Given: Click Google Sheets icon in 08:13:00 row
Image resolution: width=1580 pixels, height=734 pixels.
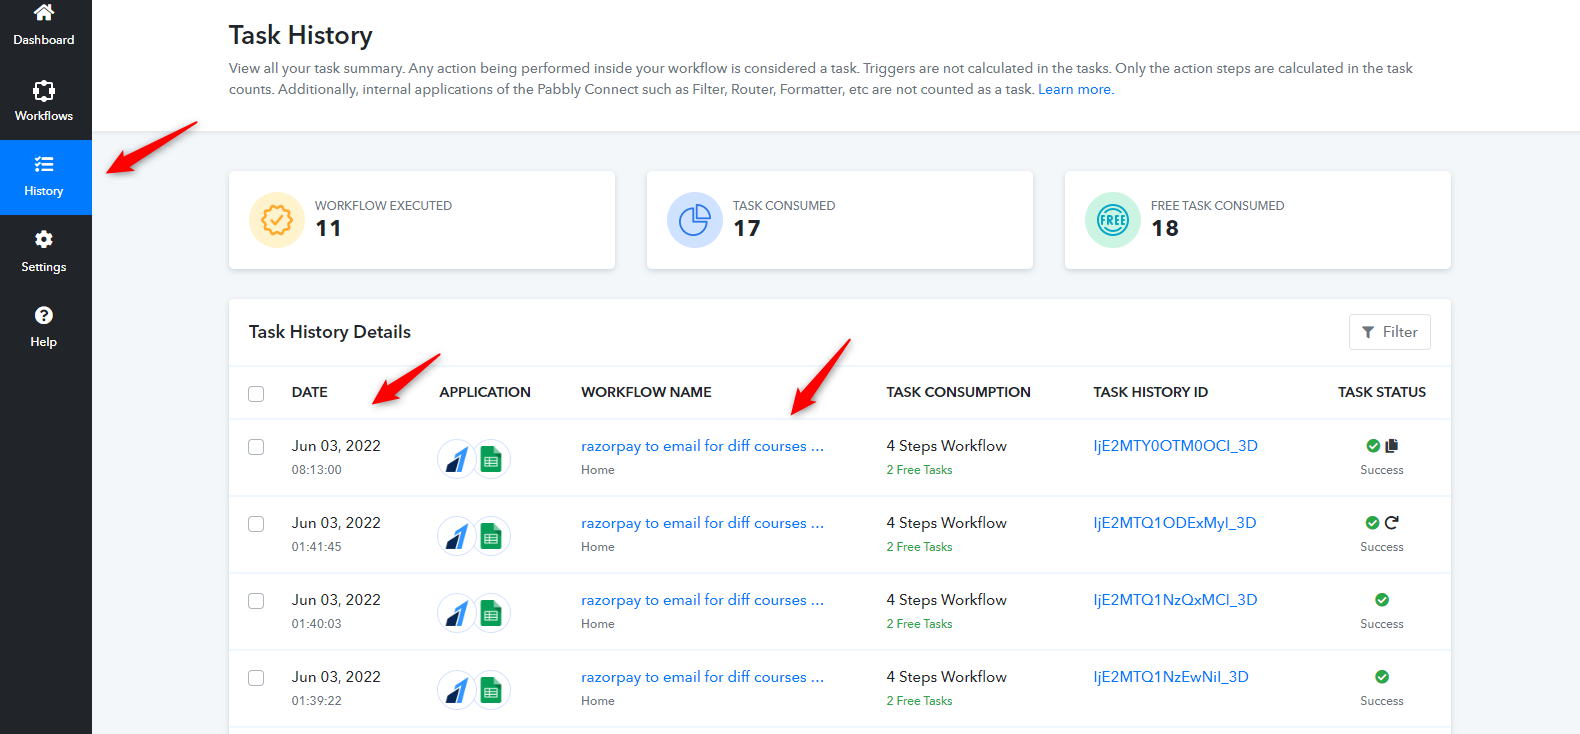Looking at the screenshot, I should point(491,459).
